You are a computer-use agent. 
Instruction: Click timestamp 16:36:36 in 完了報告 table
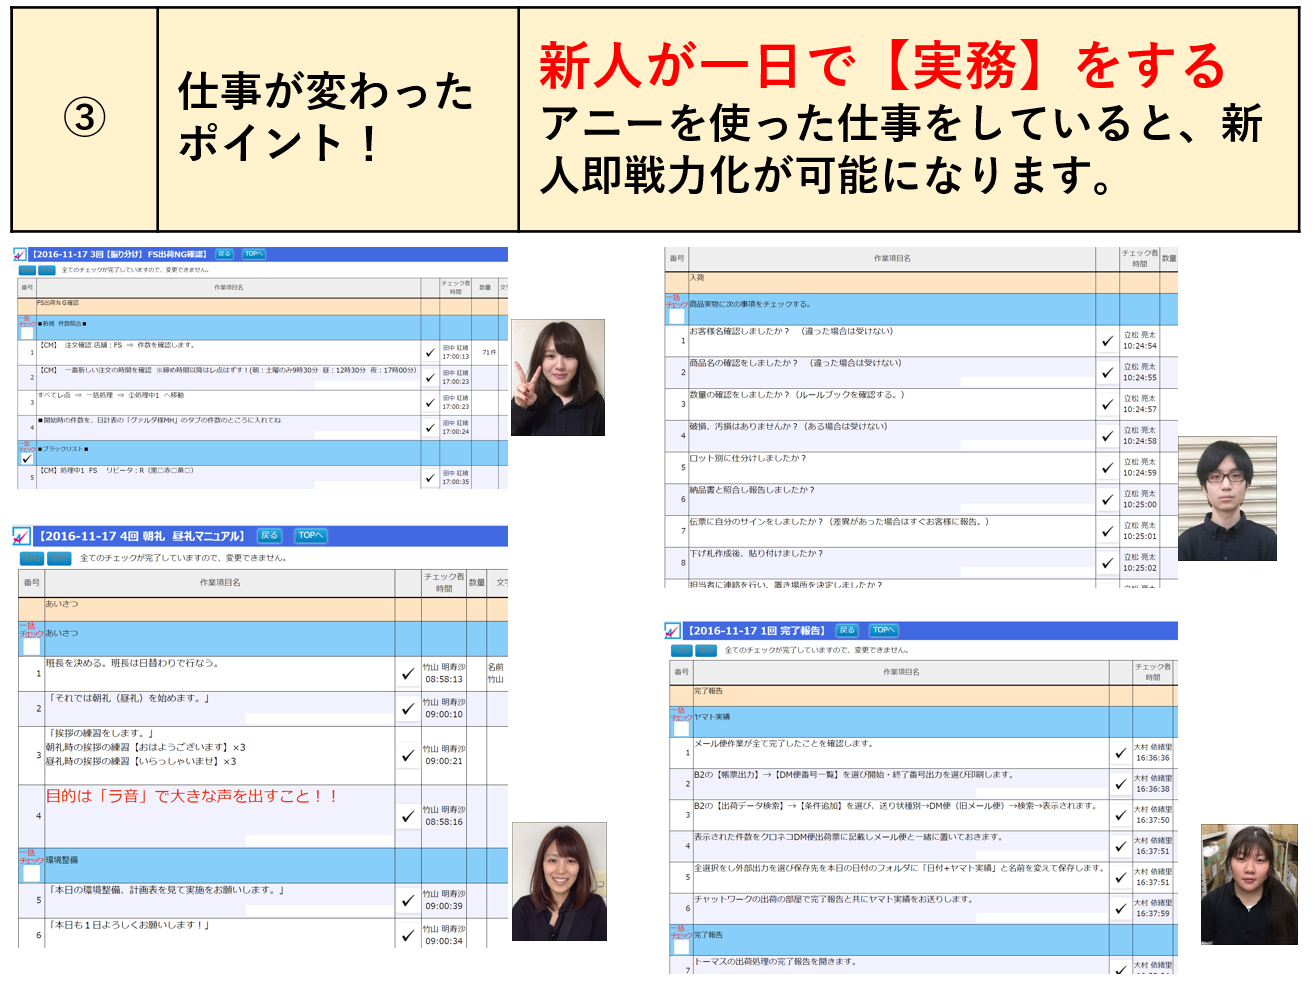pos(1153,758)
